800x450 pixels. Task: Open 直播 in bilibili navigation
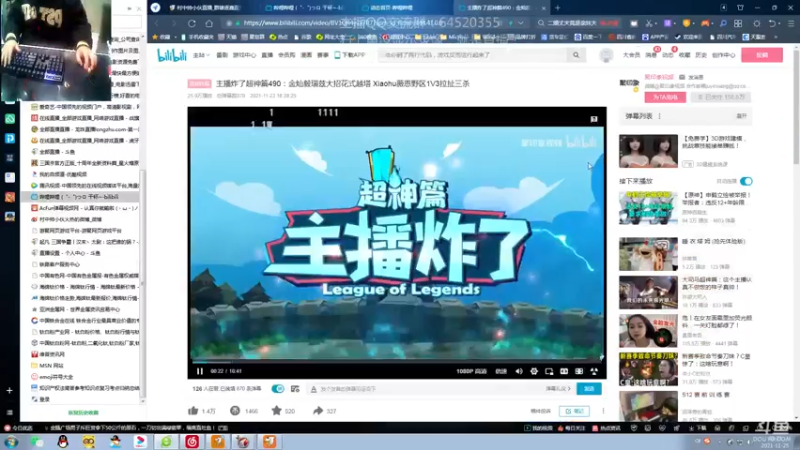[267, 55]
